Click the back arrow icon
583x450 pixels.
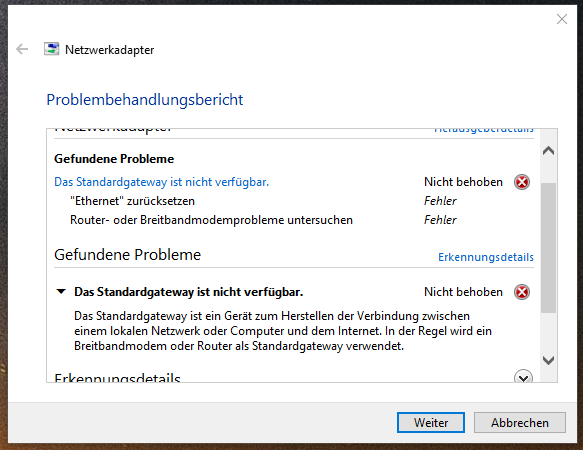click(22, 49)
